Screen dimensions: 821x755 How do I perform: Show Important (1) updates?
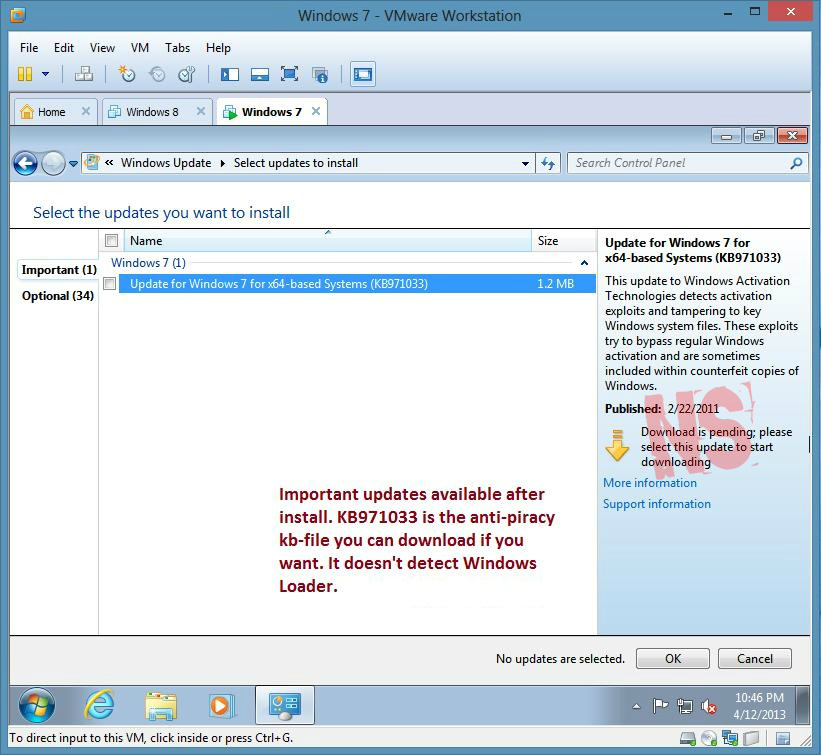tap(59, 270)
